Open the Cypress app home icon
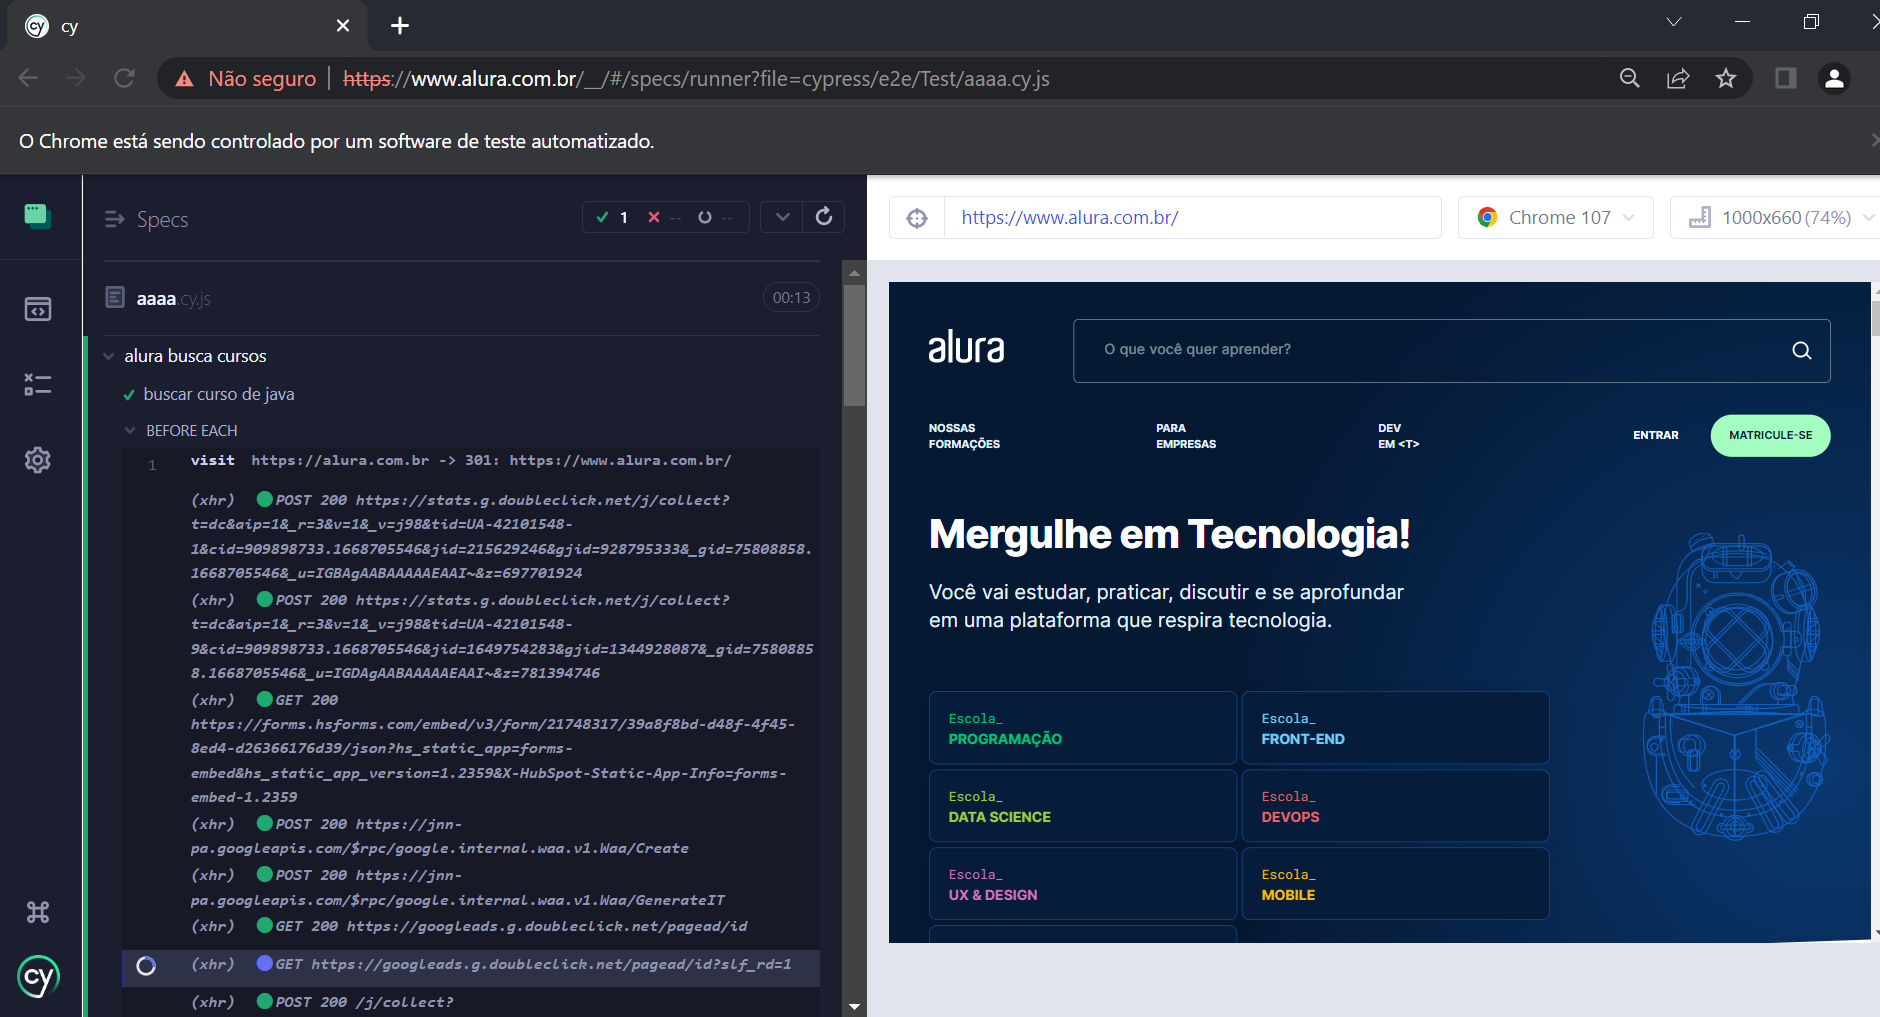This screenshot has height=1017, width=1880. [x=38, y=215]
